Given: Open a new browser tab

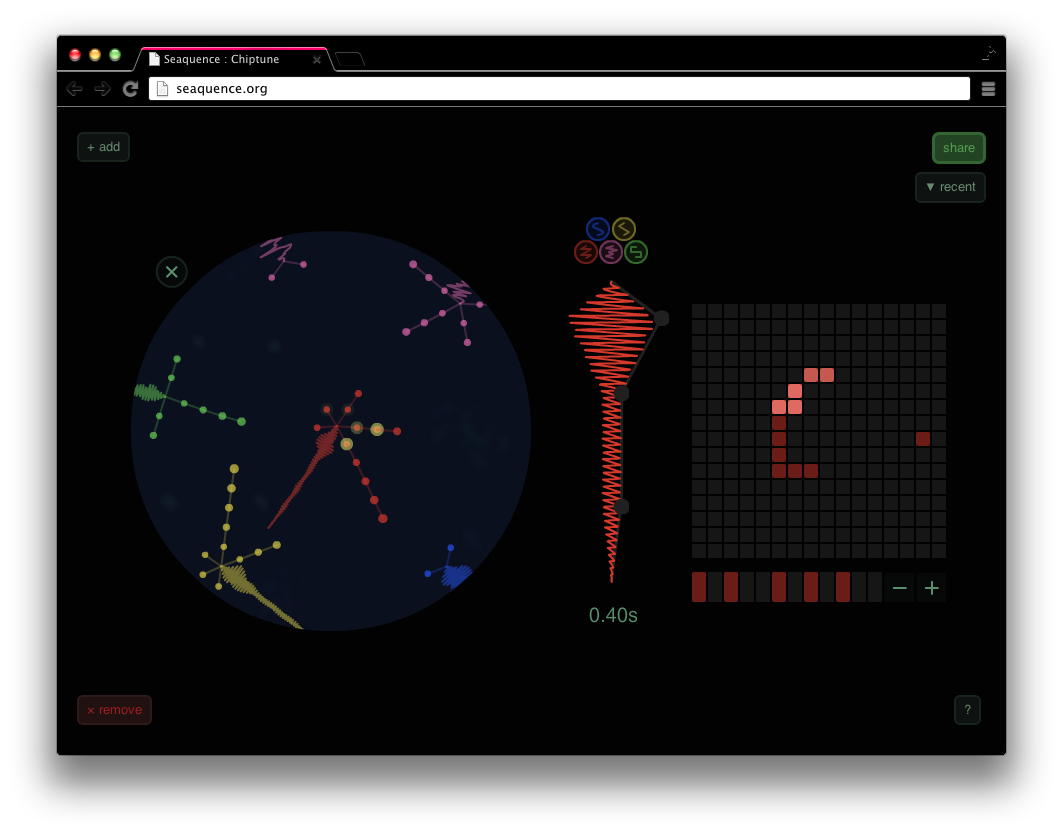Looking at the screenshot, I should pyautogui.click(x=350, y=60).
